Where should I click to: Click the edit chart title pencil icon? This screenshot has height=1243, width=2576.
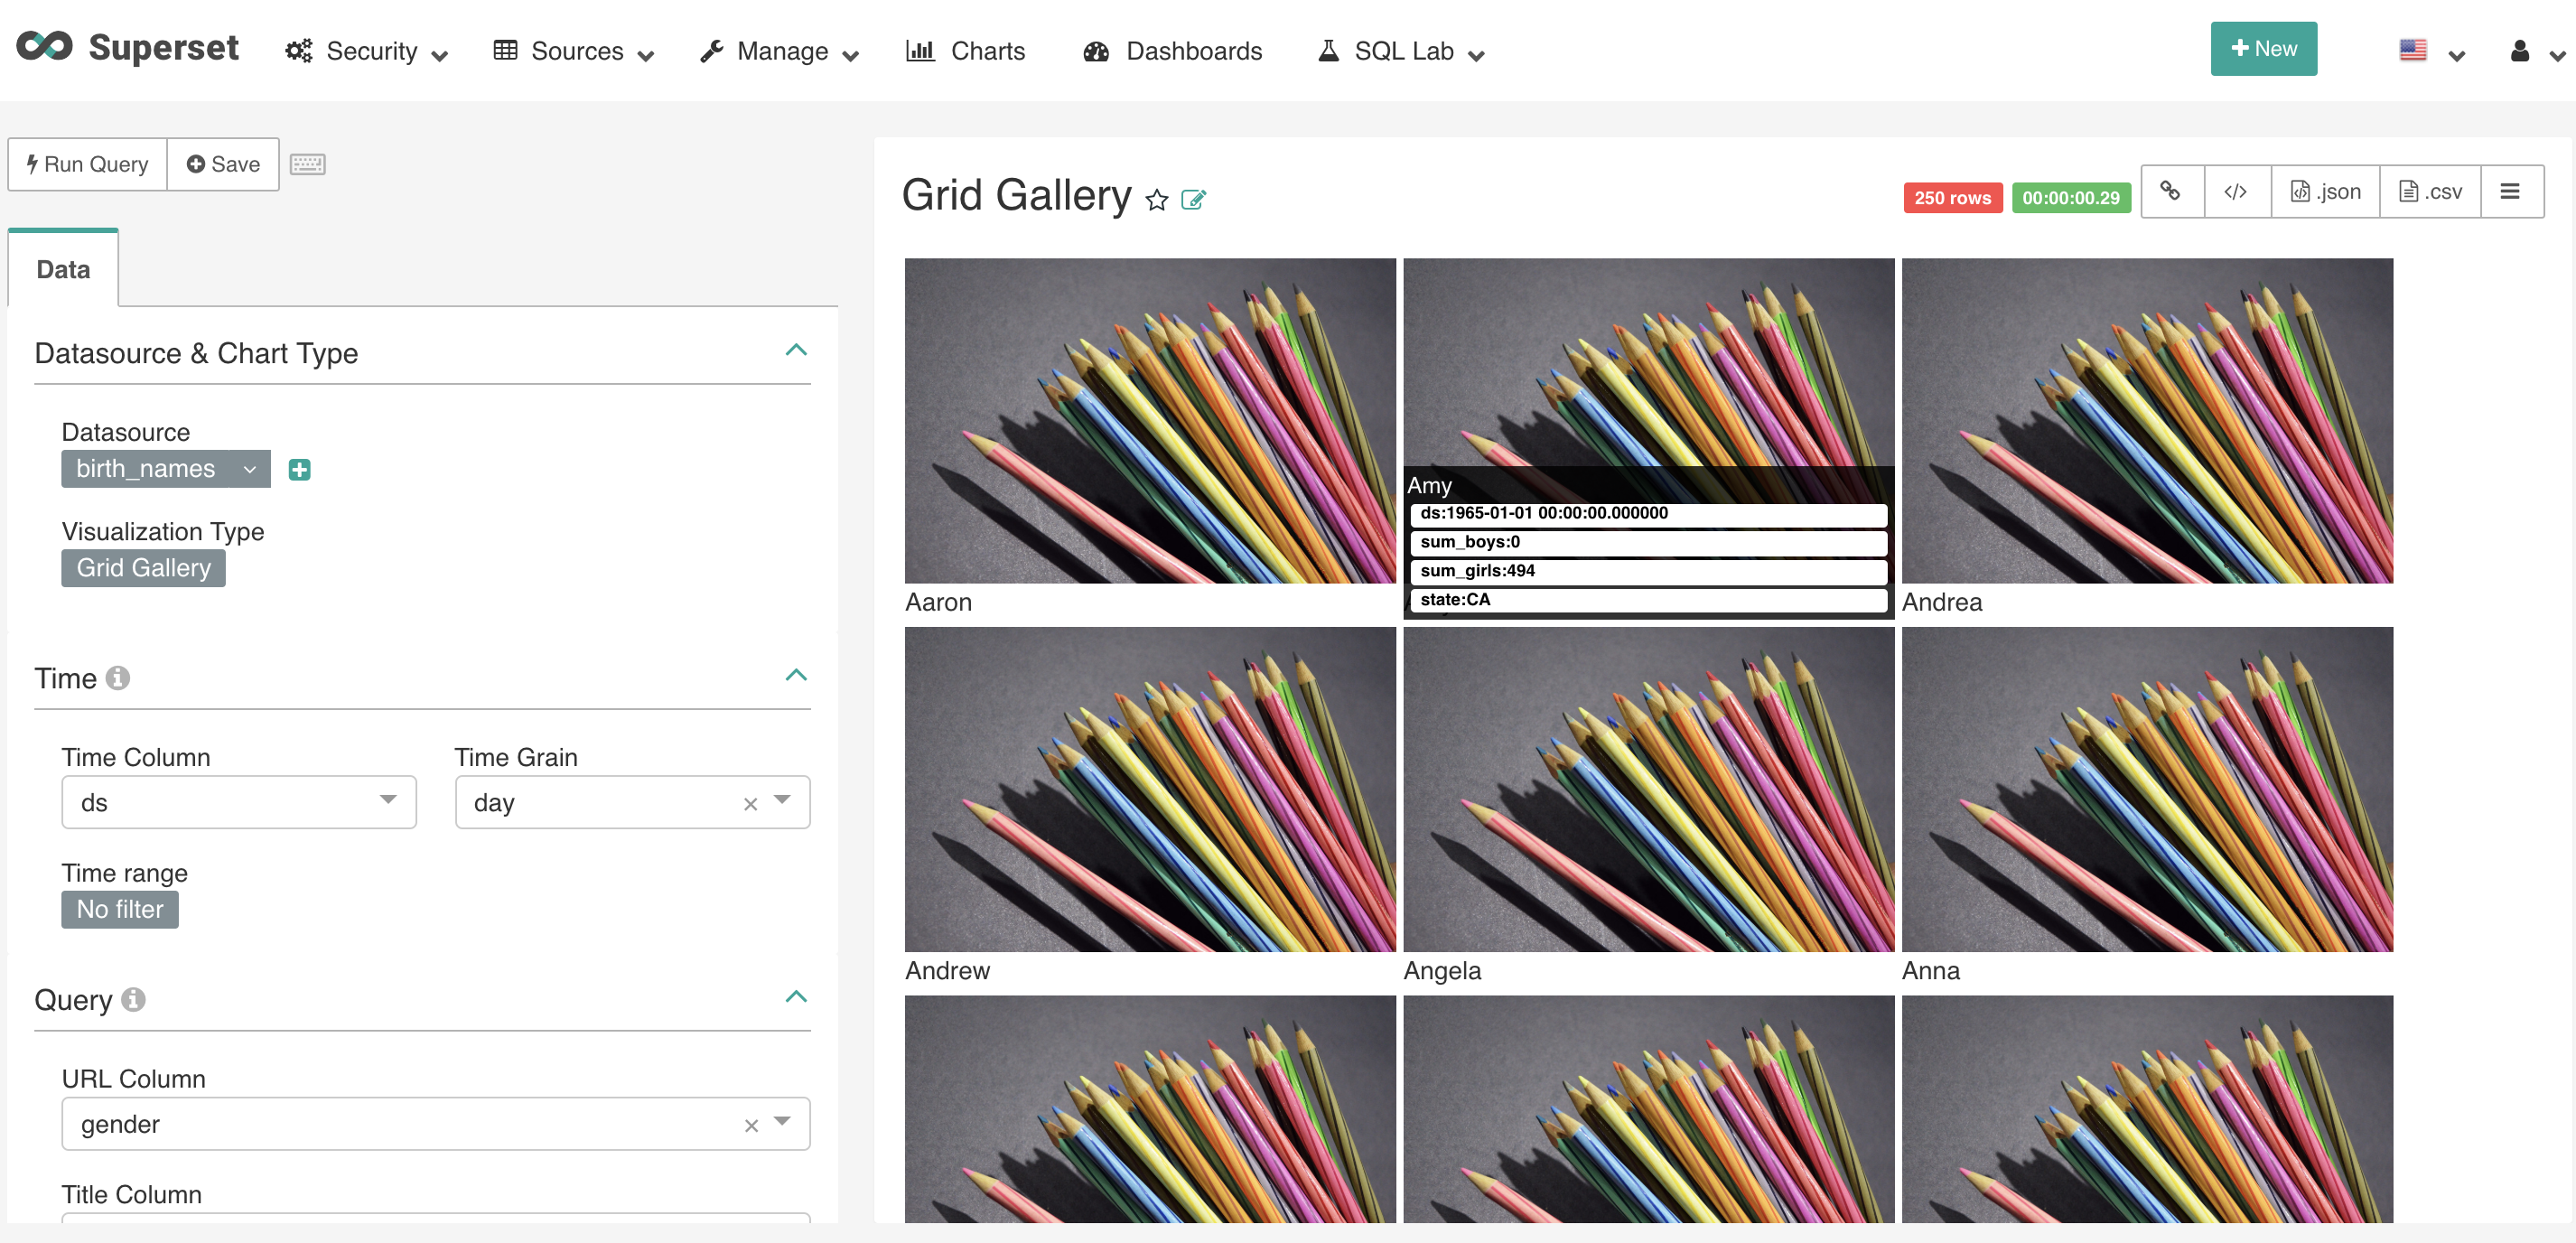point(1193,200)
